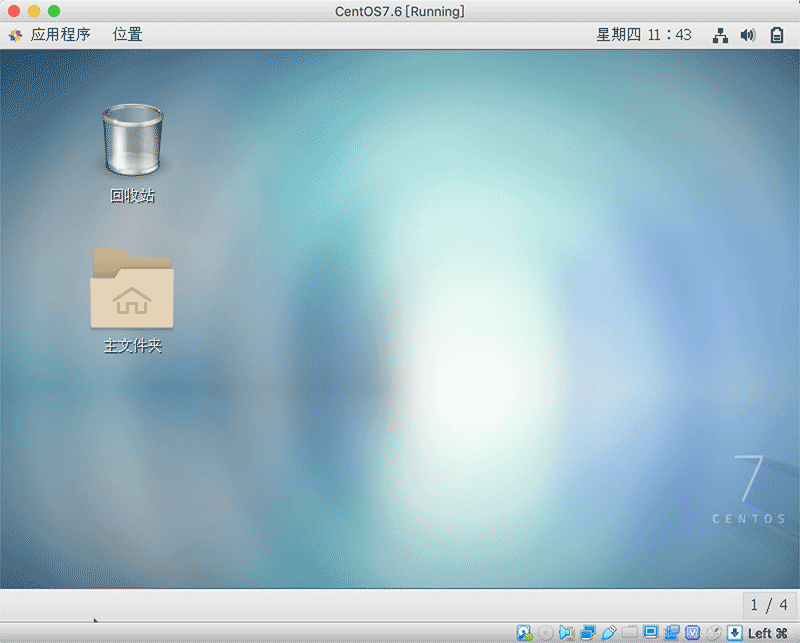Click the shared folders icon in status bar
Image resolution: width=800 pixels, height=643 pixels.
point(630,632)
